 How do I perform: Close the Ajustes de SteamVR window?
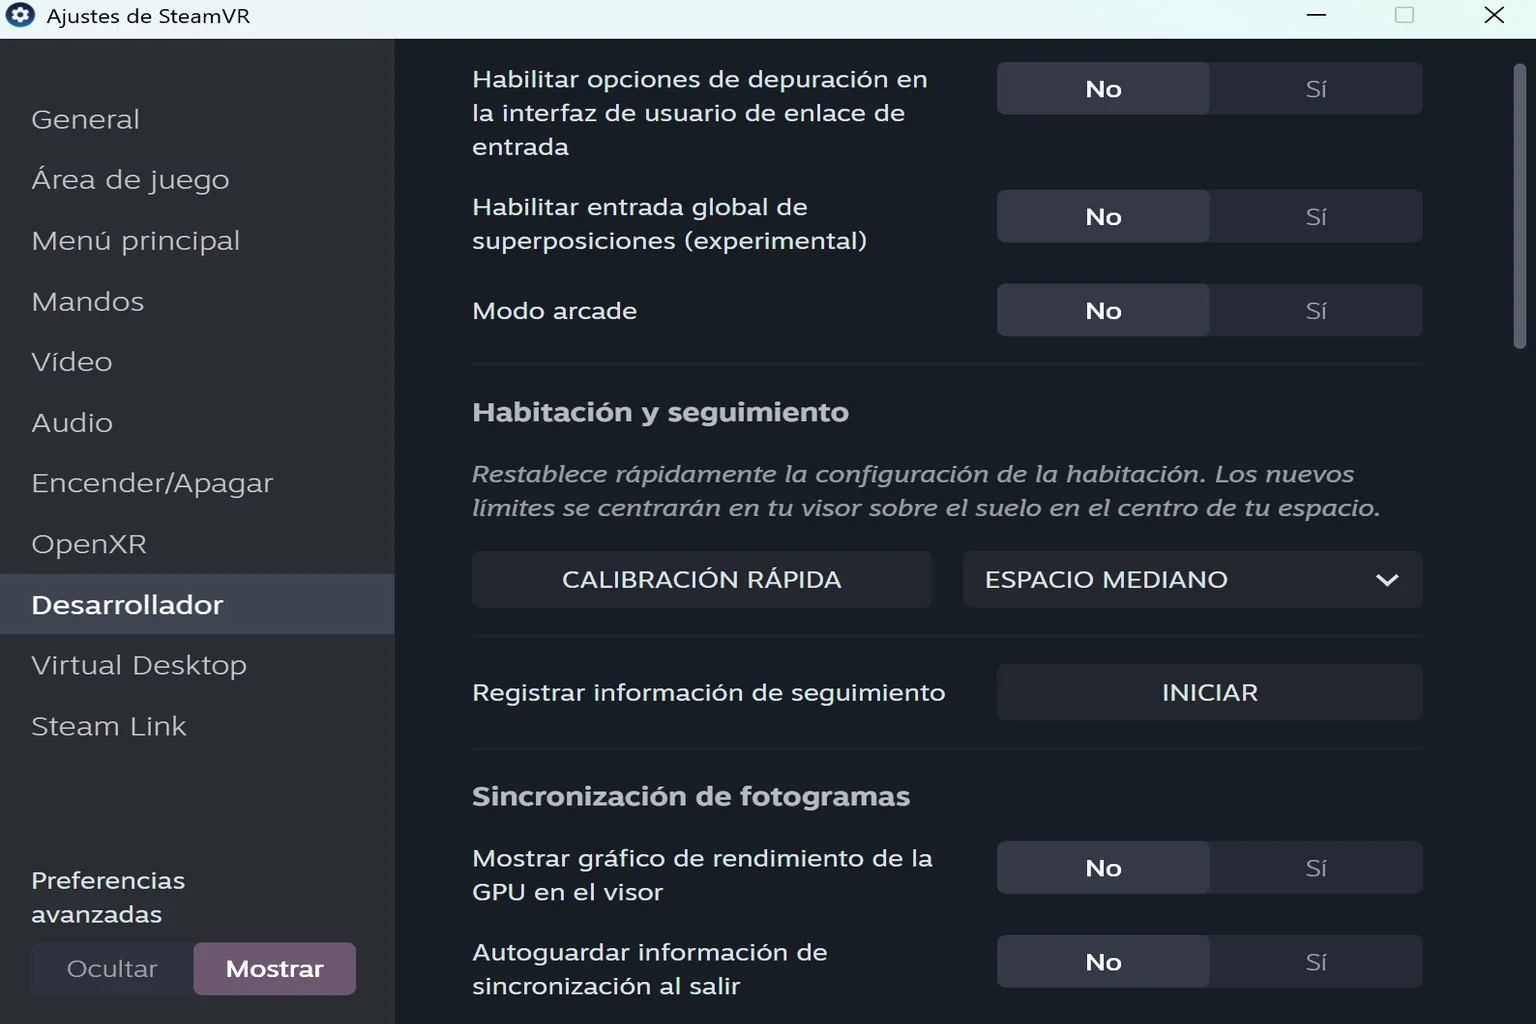pos(1494,15)
